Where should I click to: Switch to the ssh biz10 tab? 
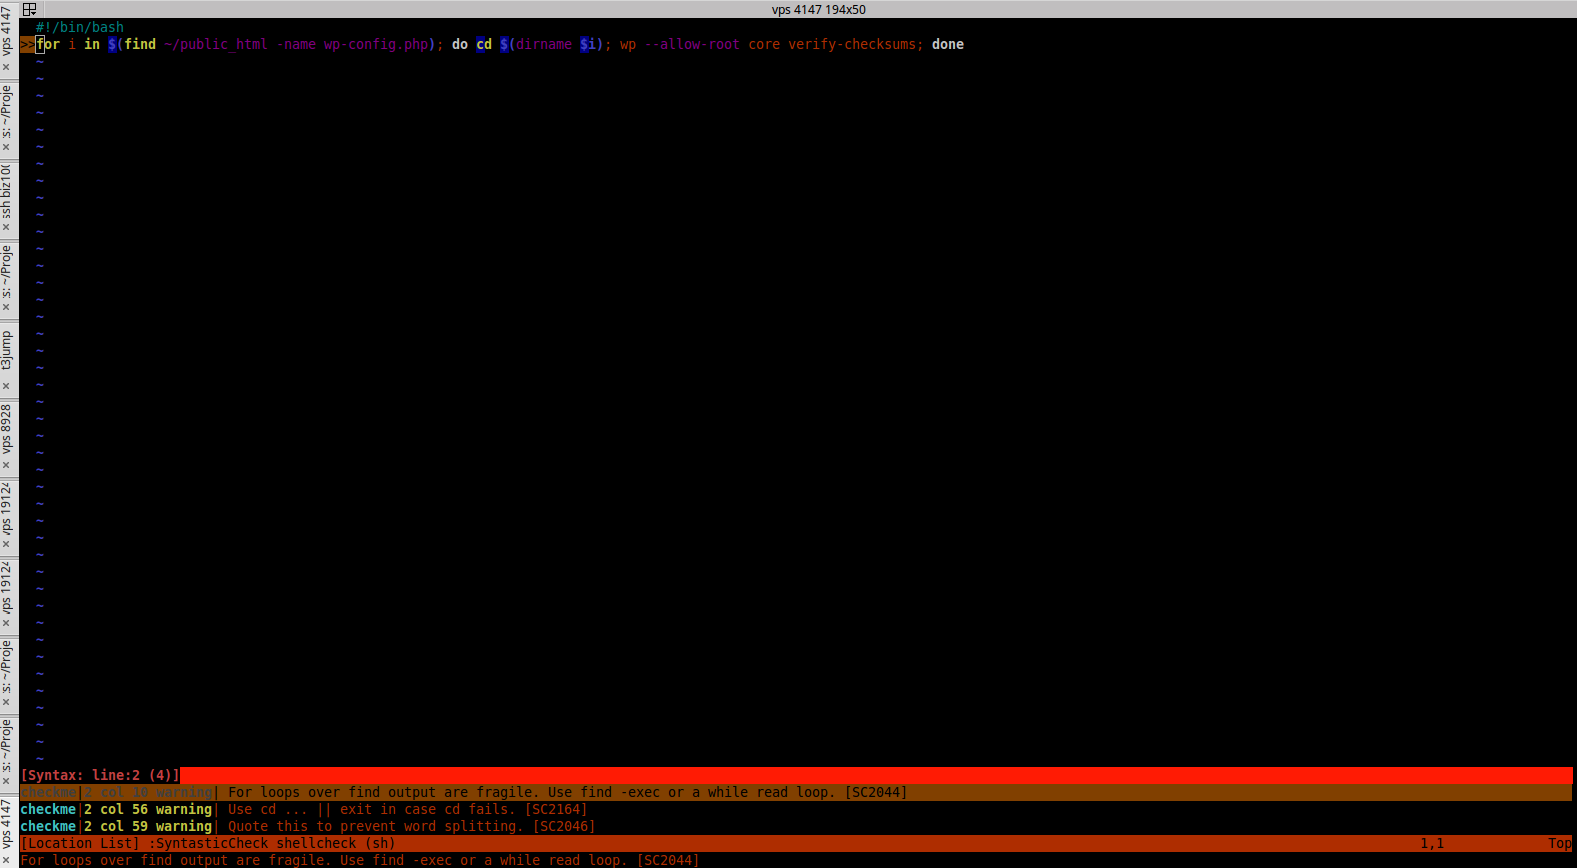point(6,190)
